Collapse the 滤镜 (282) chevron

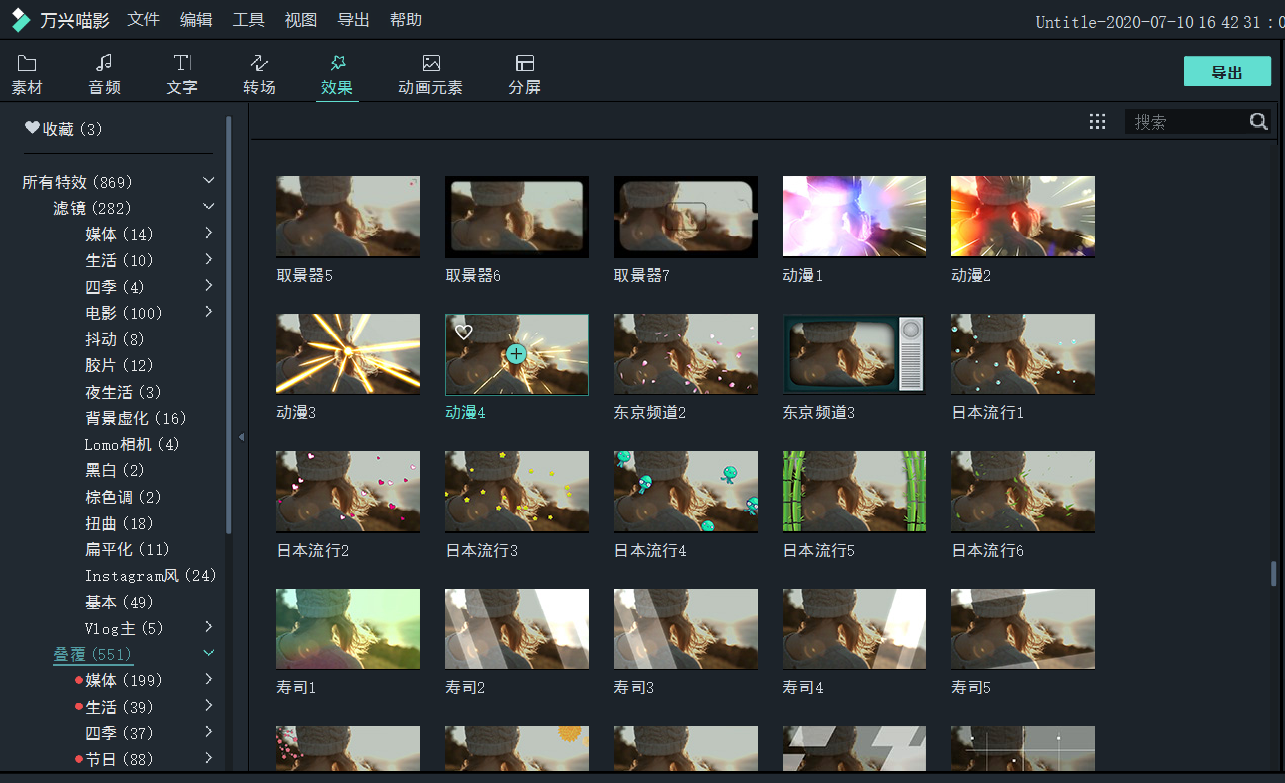[x=209, y=207]
